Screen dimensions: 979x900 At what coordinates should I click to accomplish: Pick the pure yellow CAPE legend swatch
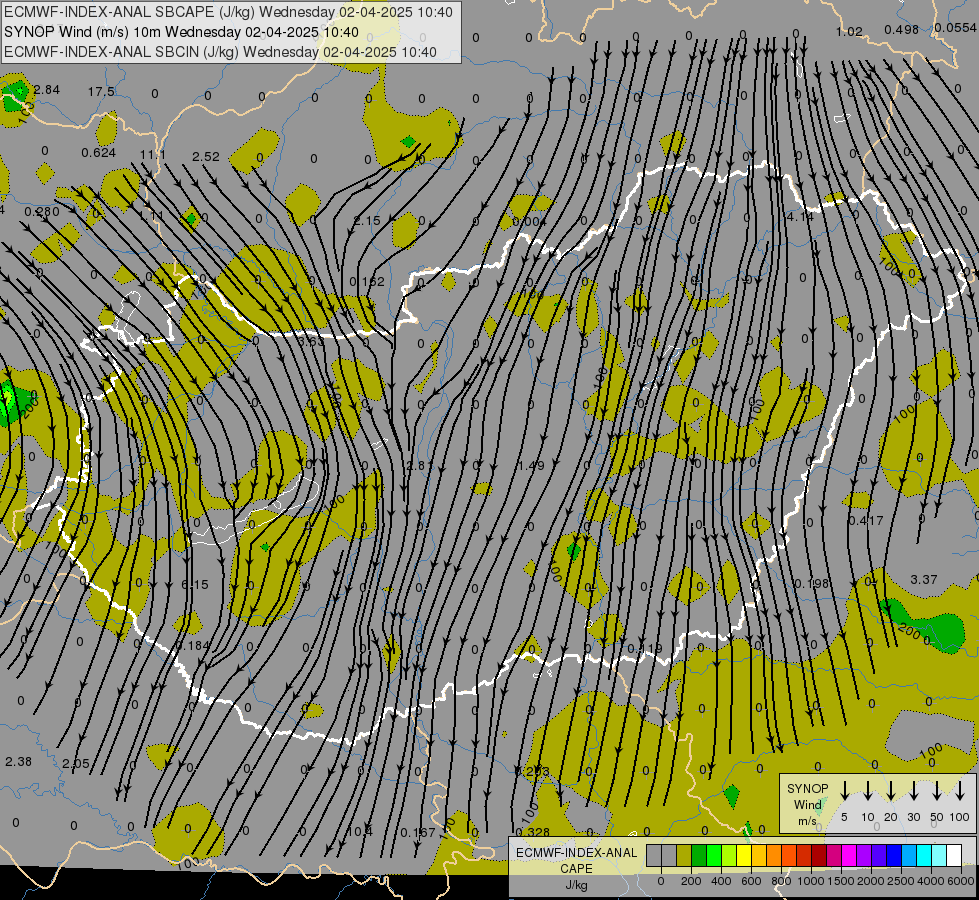point(744,856)
